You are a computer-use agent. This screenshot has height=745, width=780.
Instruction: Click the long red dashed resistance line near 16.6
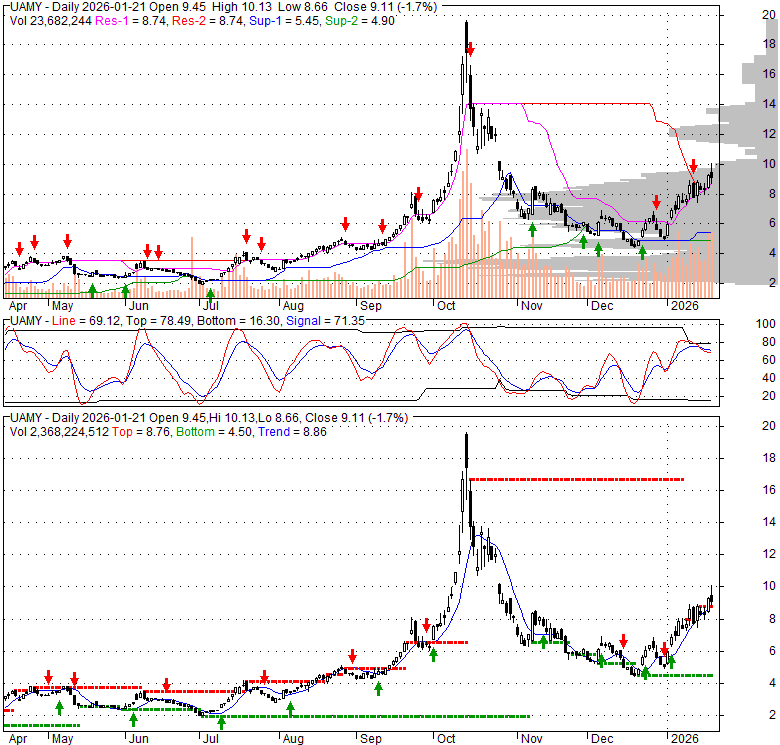pos(577,479)
